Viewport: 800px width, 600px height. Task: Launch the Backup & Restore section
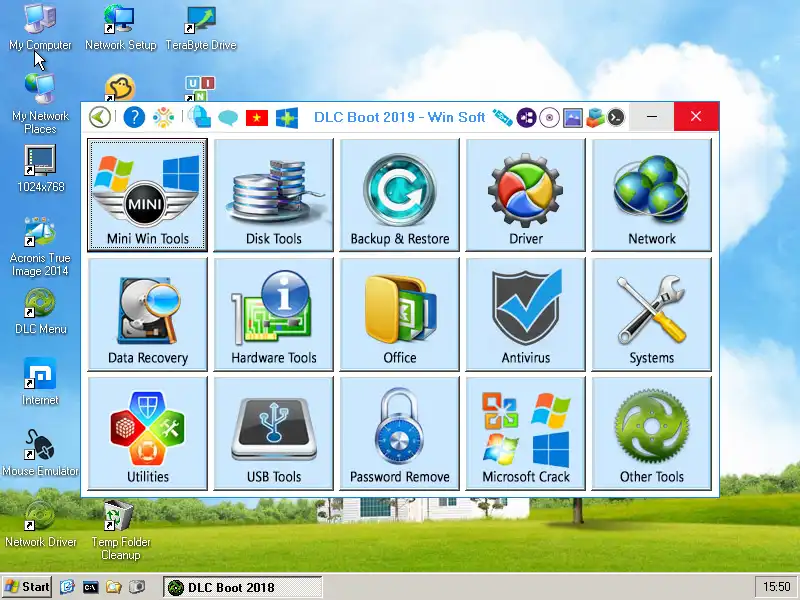click(399, 194)
